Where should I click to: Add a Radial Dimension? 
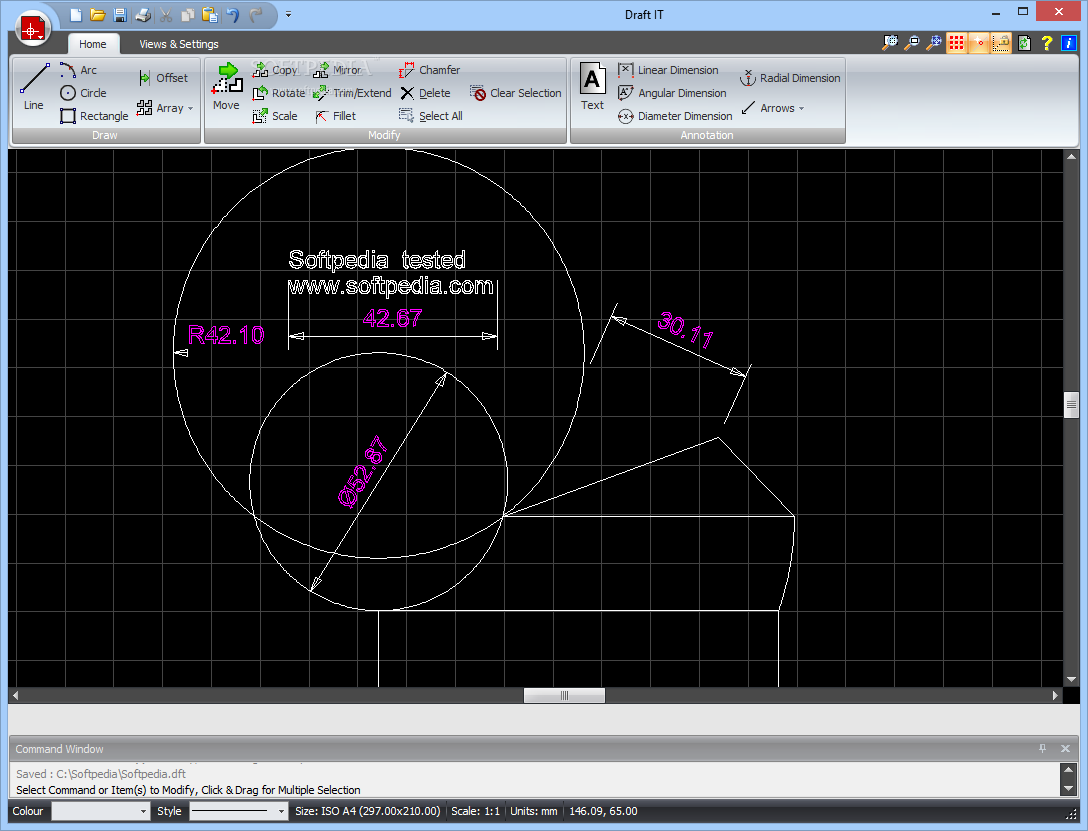click(x=790, y=78)
